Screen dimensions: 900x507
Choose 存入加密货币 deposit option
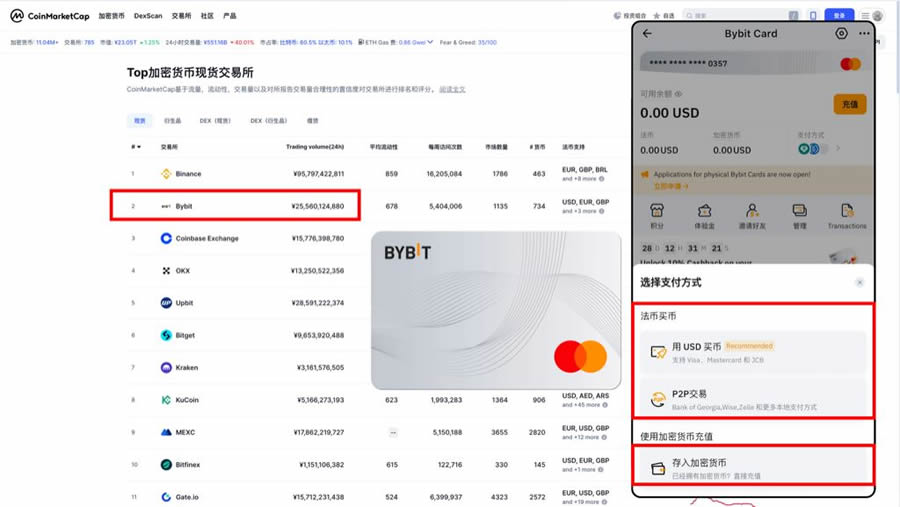752,468
